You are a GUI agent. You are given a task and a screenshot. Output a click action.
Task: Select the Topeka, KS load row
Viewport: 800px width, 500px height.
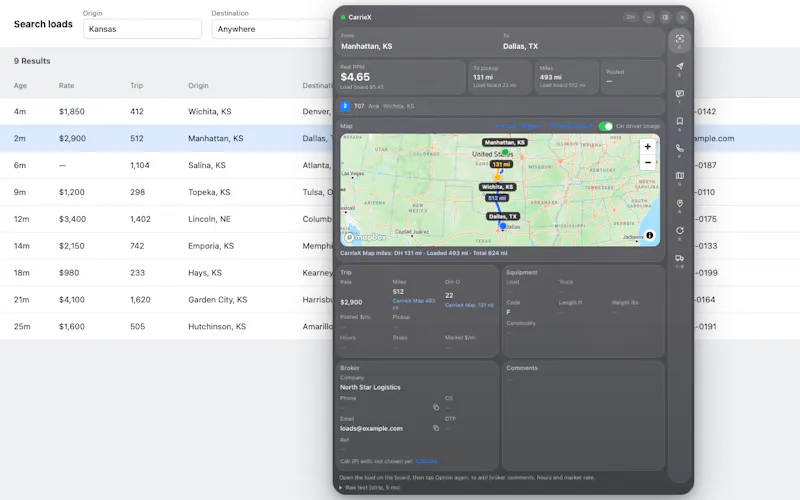pyautogui.click(x=166, y=192)
